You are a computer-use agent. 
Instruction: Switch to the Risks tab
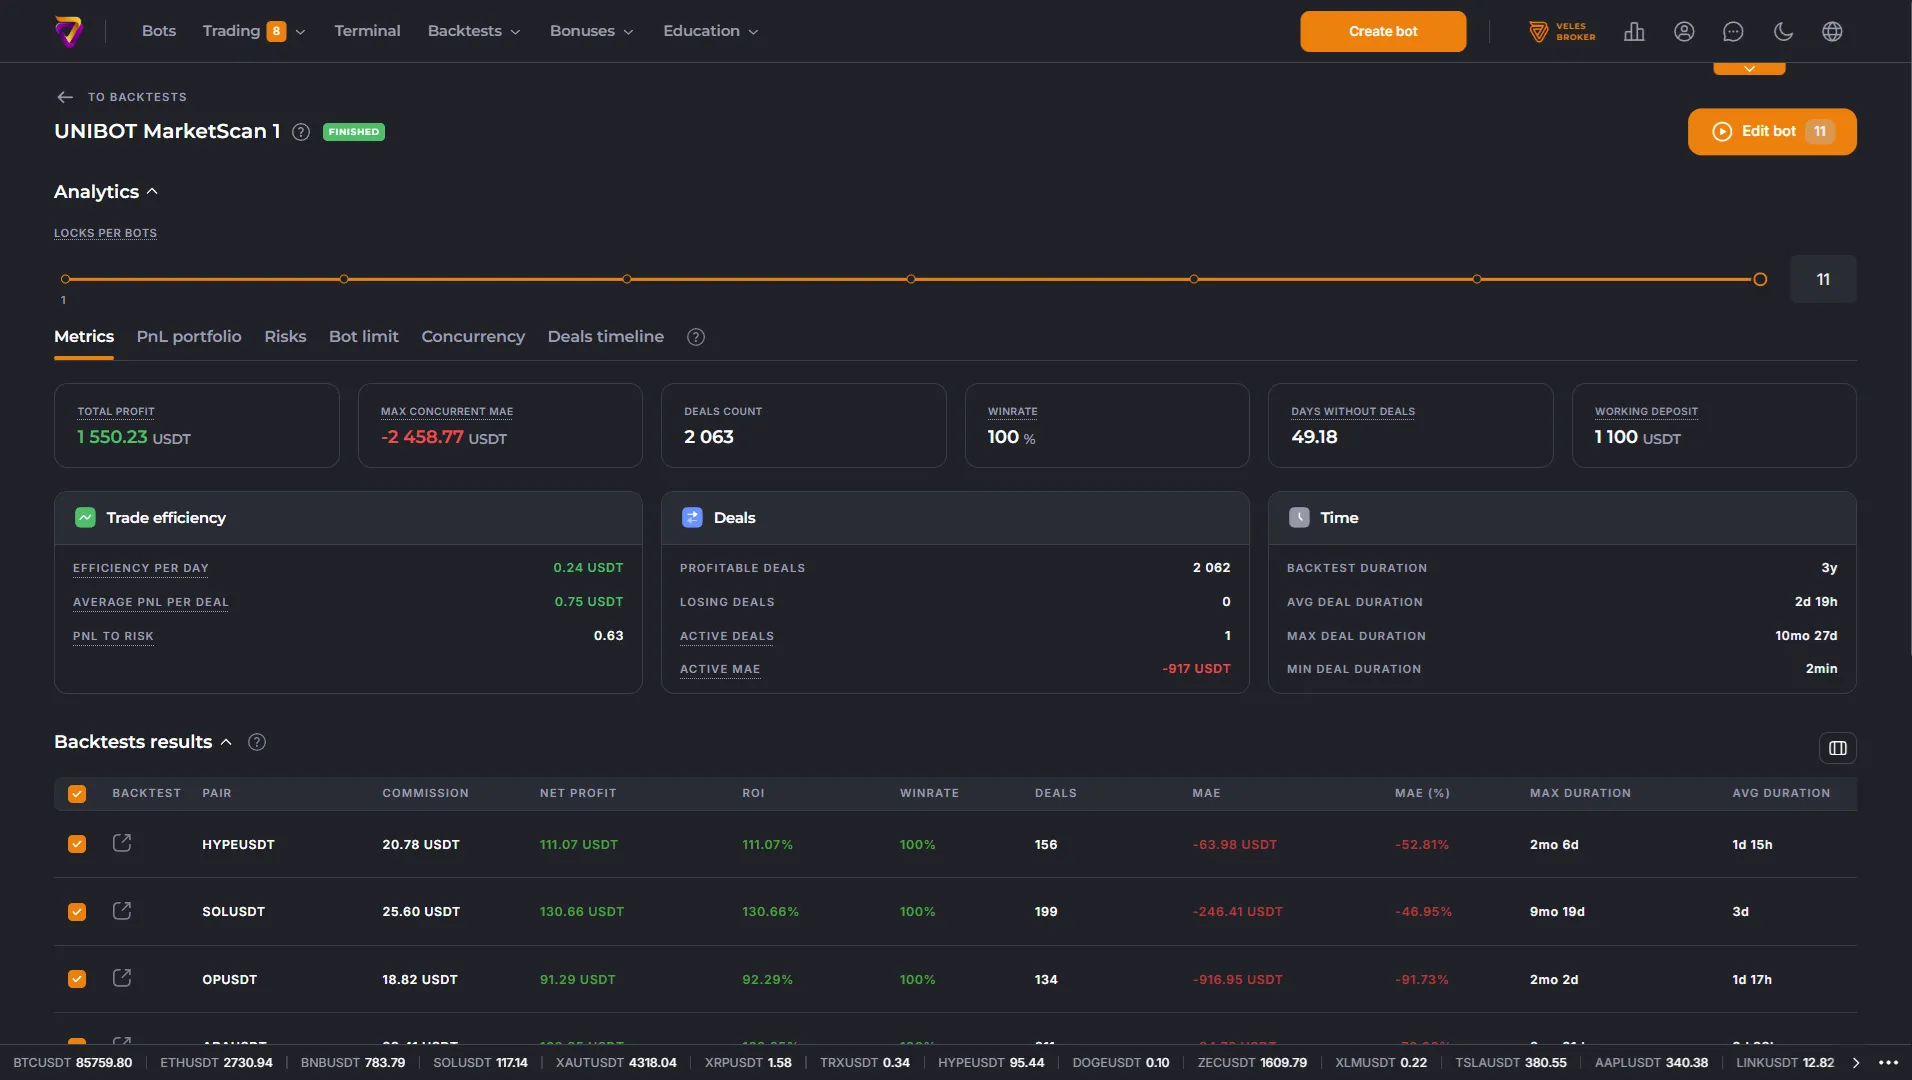(x=285, y=337)
